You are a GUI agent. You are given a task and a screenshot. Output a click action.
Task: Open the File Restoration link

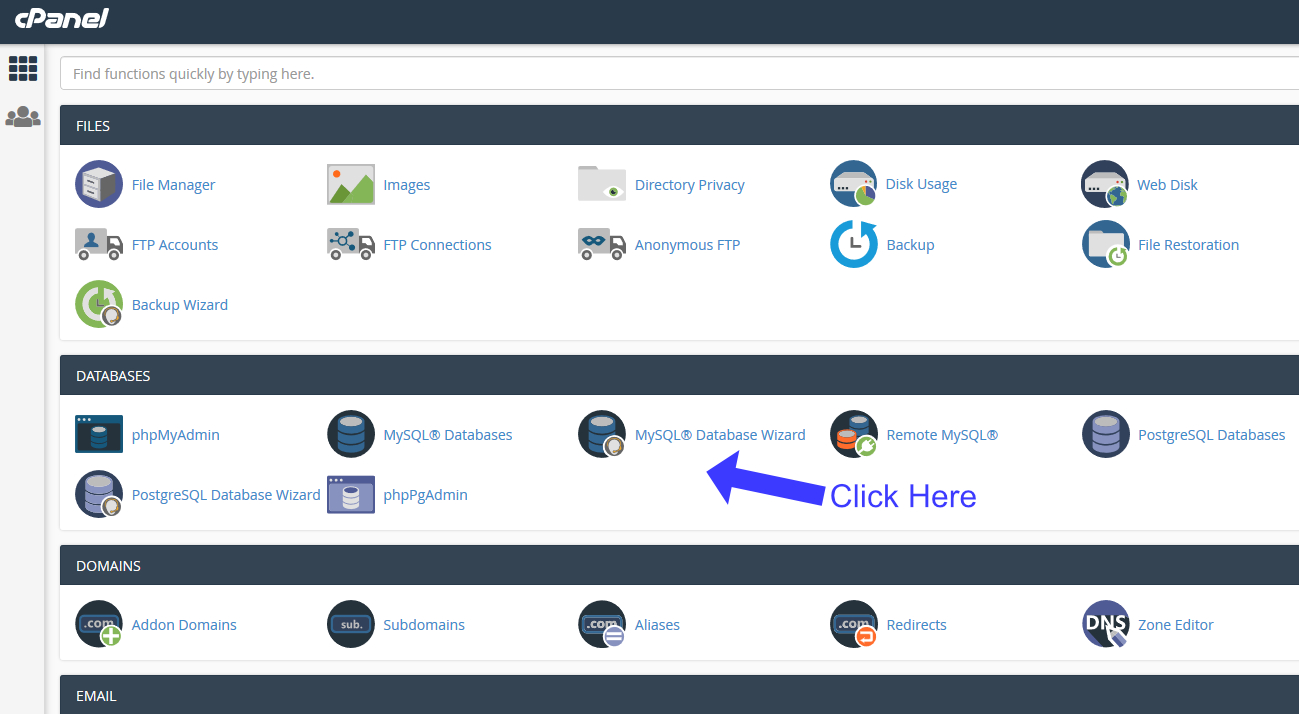pyautogui.click(x=1188, y=245)
